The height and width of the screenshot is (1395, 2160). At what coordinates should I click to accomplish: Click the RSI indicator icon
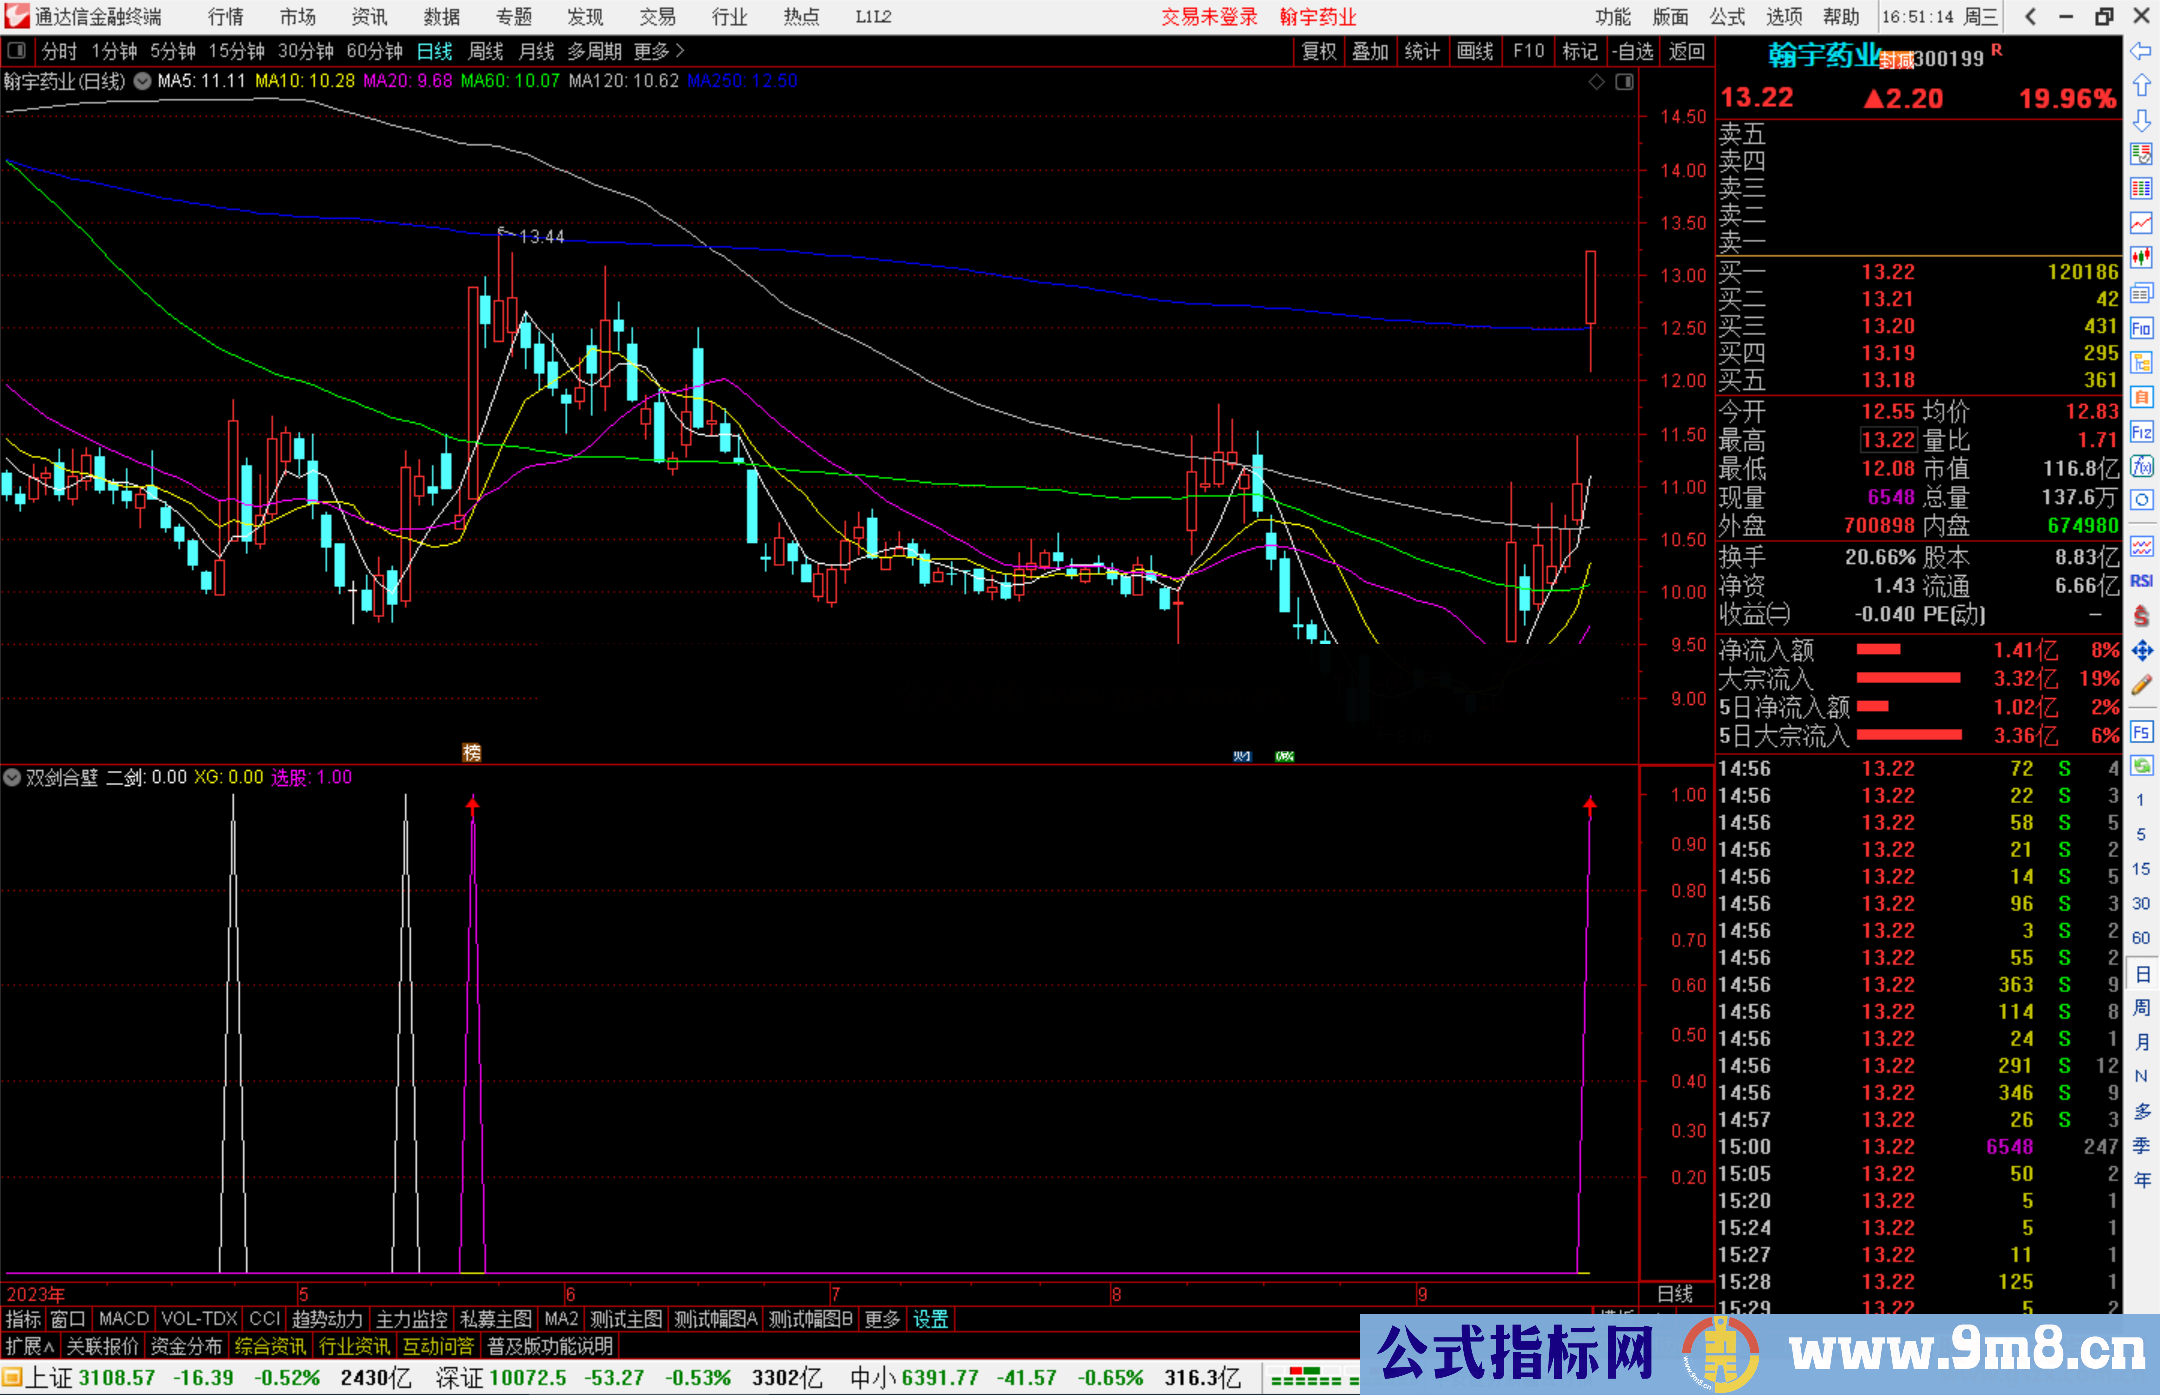coord(2141,581)
